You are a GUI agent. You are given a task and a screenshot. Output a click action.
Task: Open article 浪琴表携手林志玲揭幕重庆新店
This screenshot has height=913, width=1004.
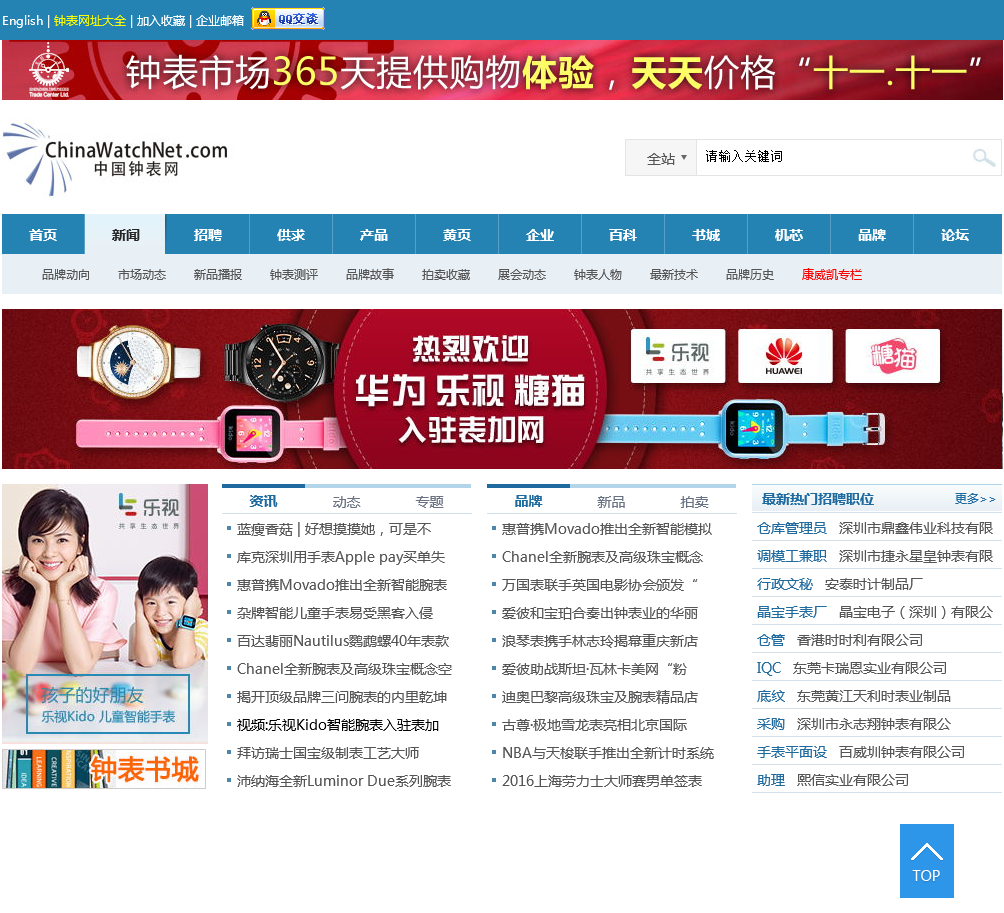coord(600,641)
